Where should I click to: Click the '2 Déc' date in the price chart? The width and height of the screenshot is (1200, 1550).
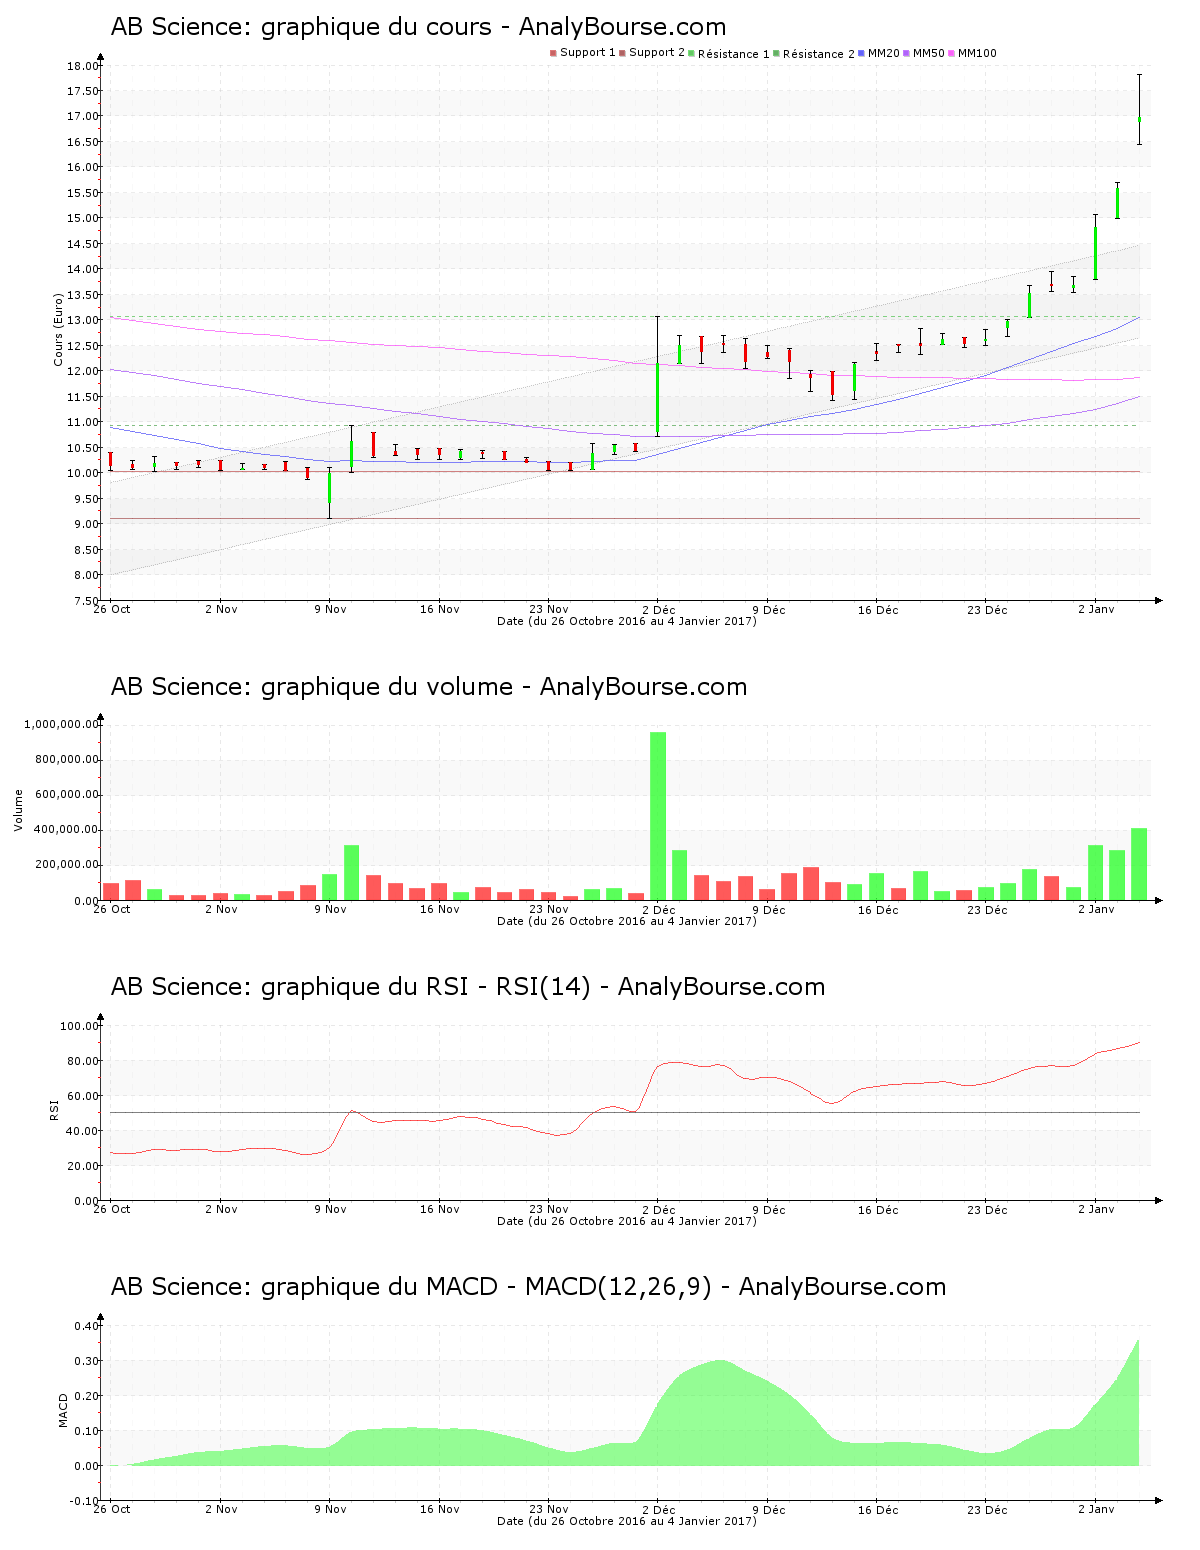[658, 610]
